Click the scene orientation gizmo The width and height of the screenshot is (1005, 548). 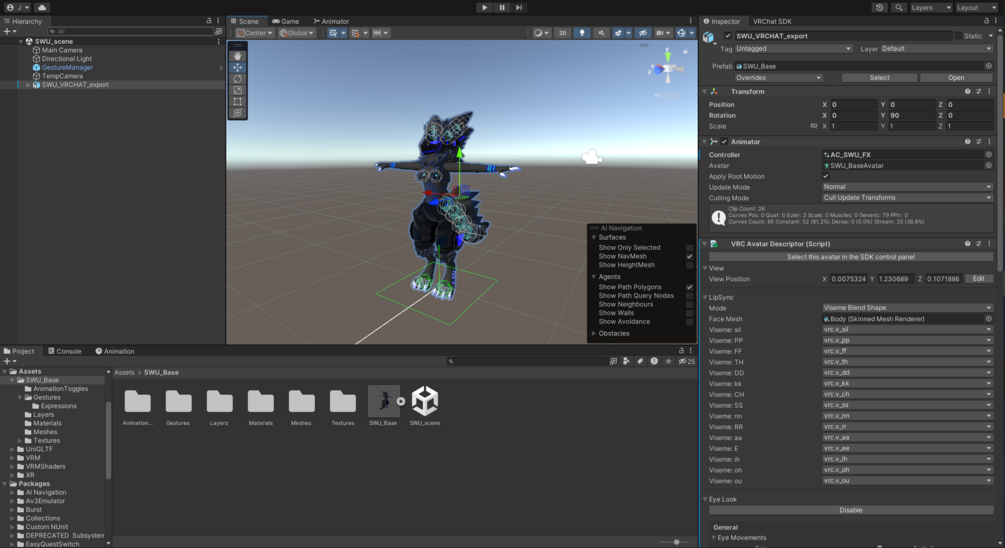(x=667, y=67)
